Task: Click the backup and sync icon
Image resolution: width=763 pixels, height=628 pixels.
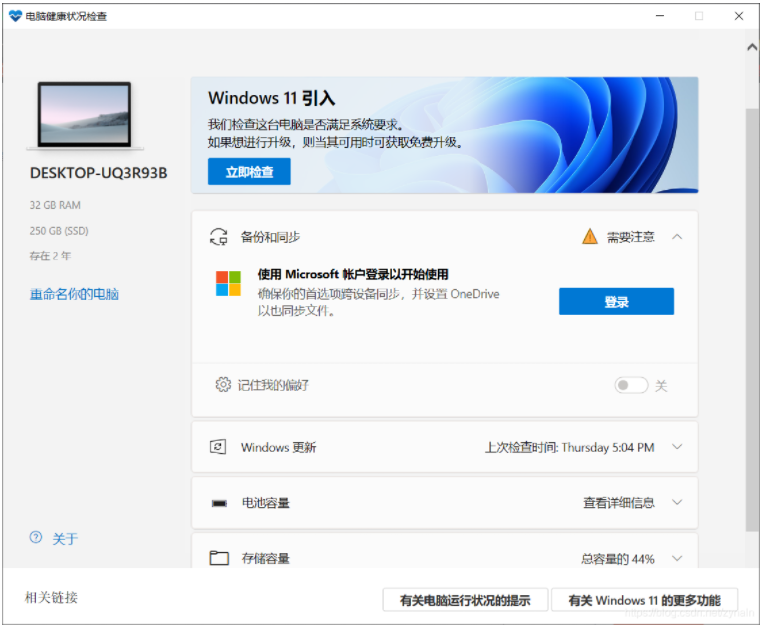Action: (218, 237)
